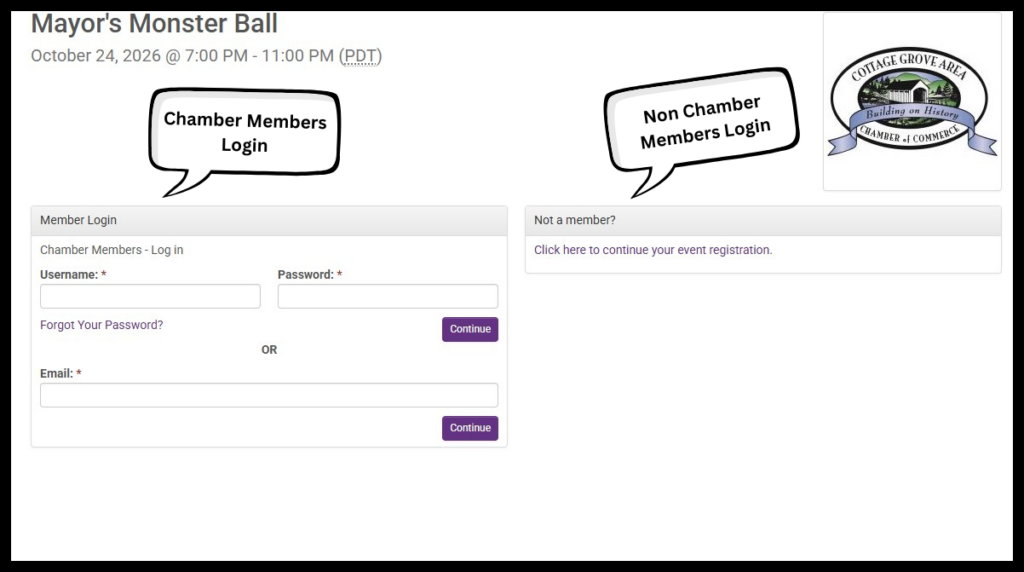Image resolution: width=1024 pixels, height=572 pixels.
Task: Click the Chamber Members Login speech bubble
Action: point(244,141)
